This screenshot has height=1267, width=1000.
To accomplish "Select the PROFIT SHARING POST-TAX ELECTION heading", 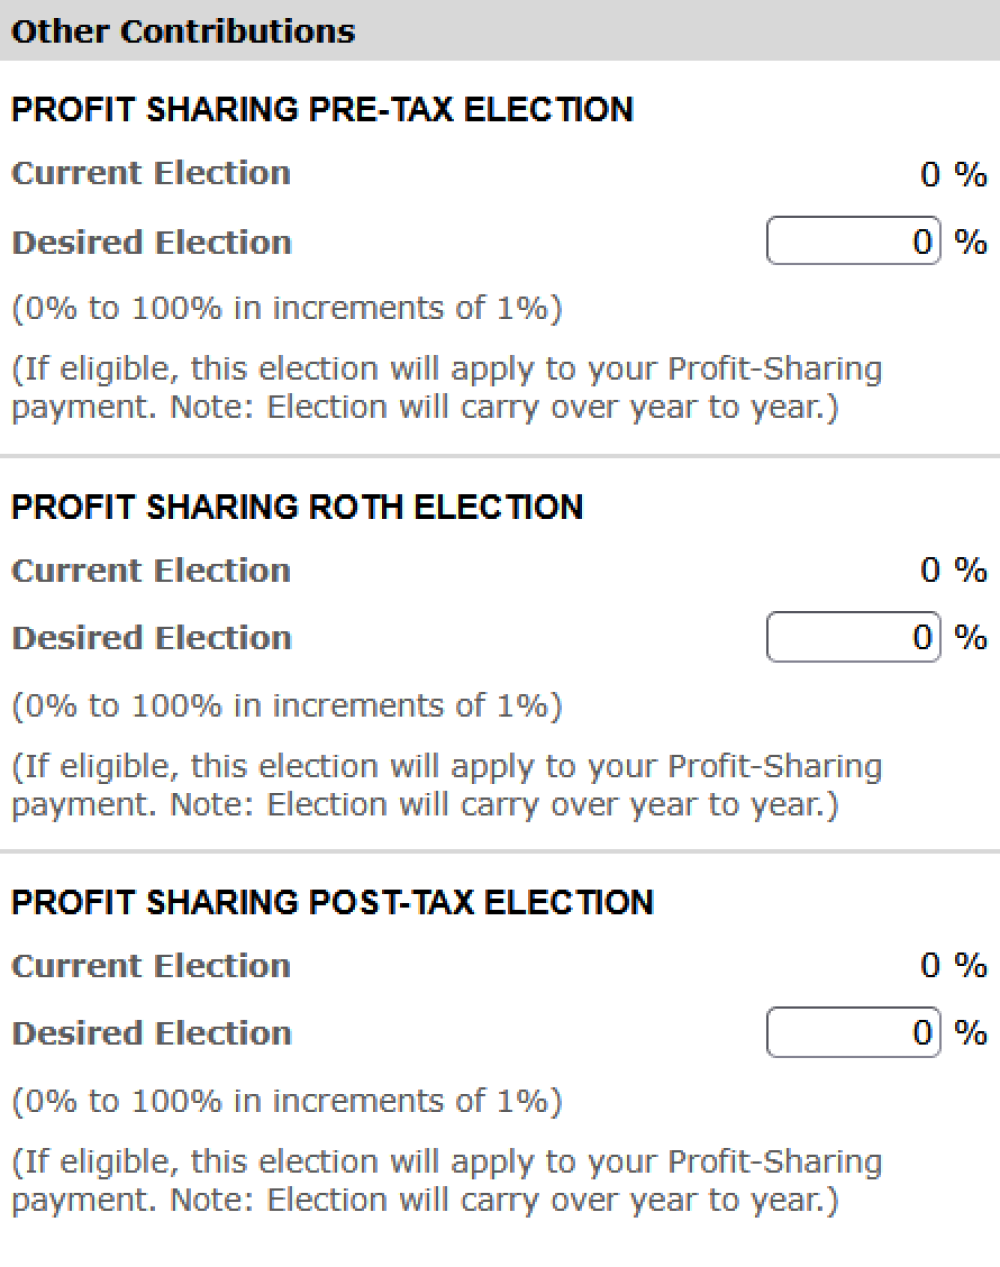I will [x=331, y=901].
